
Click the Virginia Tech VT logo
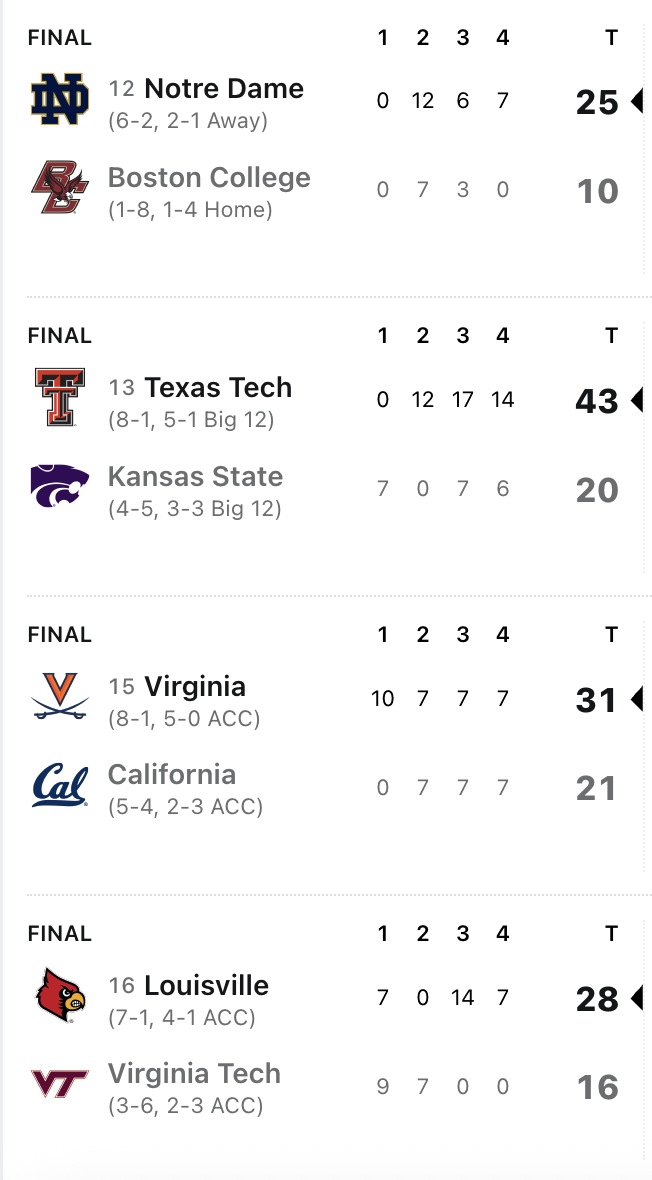pyautogui.click(x=59, y=1084)
